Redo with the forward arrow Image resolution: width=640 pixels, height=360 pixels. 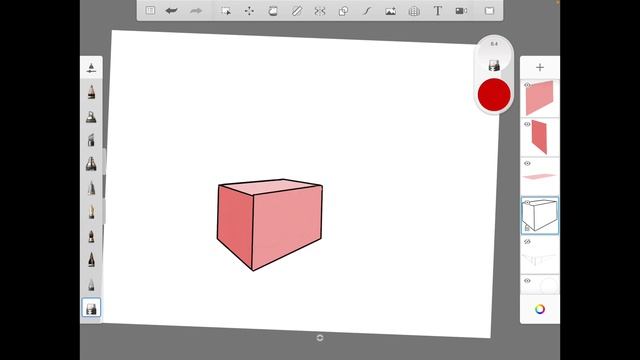[196, 11]
